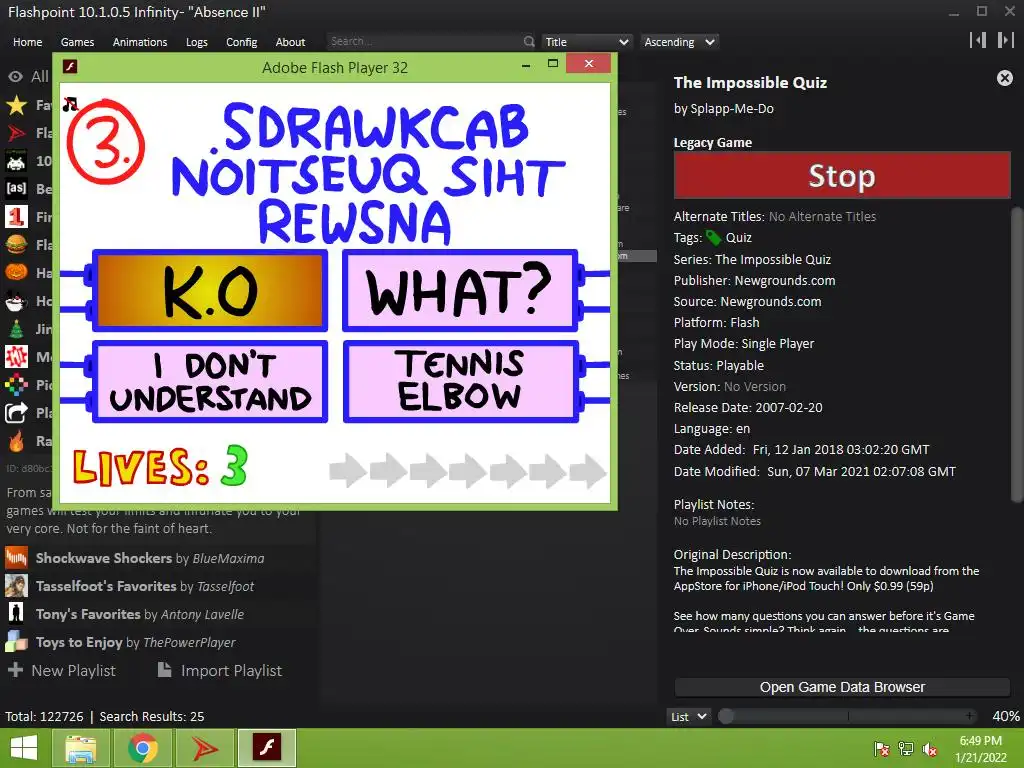Click the details panel scrollbar
1024x768 pixels.
point(1016,355)
